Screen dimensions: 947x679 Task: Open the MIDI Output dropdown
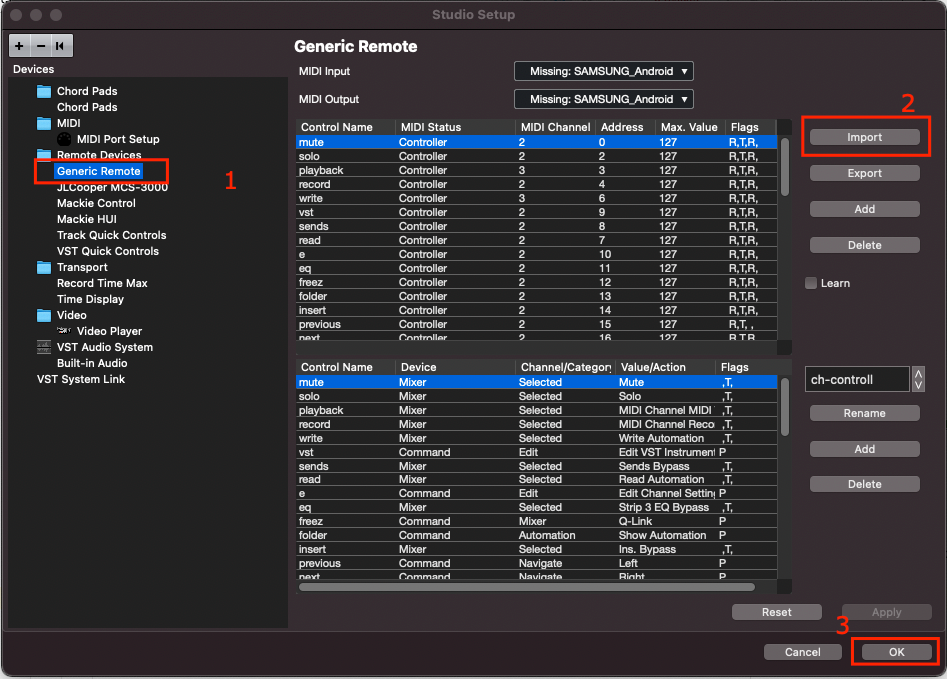(x=603, y=99)
